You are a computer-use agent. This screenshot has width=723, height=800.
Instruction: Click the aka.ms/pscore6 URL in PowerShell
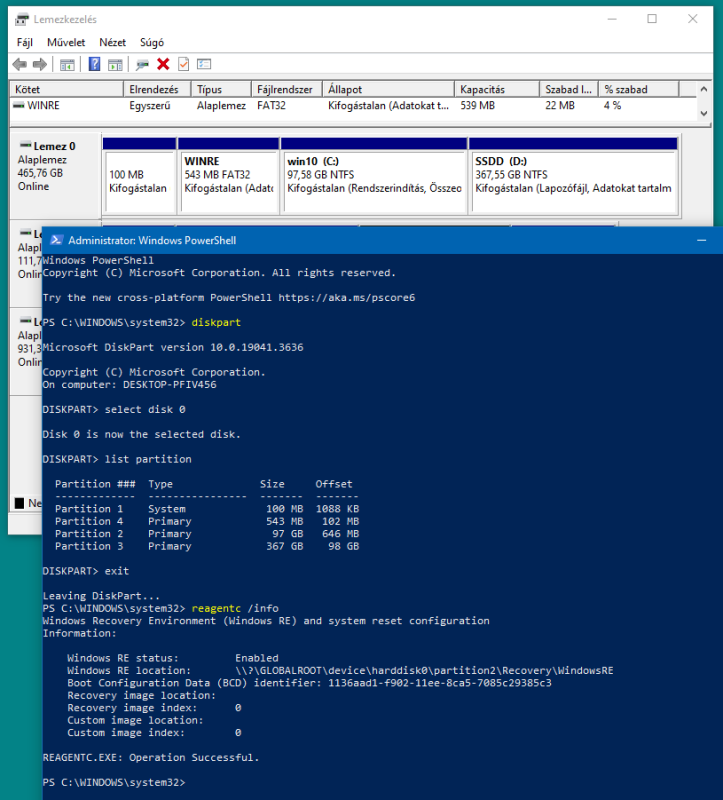[347, 297]
